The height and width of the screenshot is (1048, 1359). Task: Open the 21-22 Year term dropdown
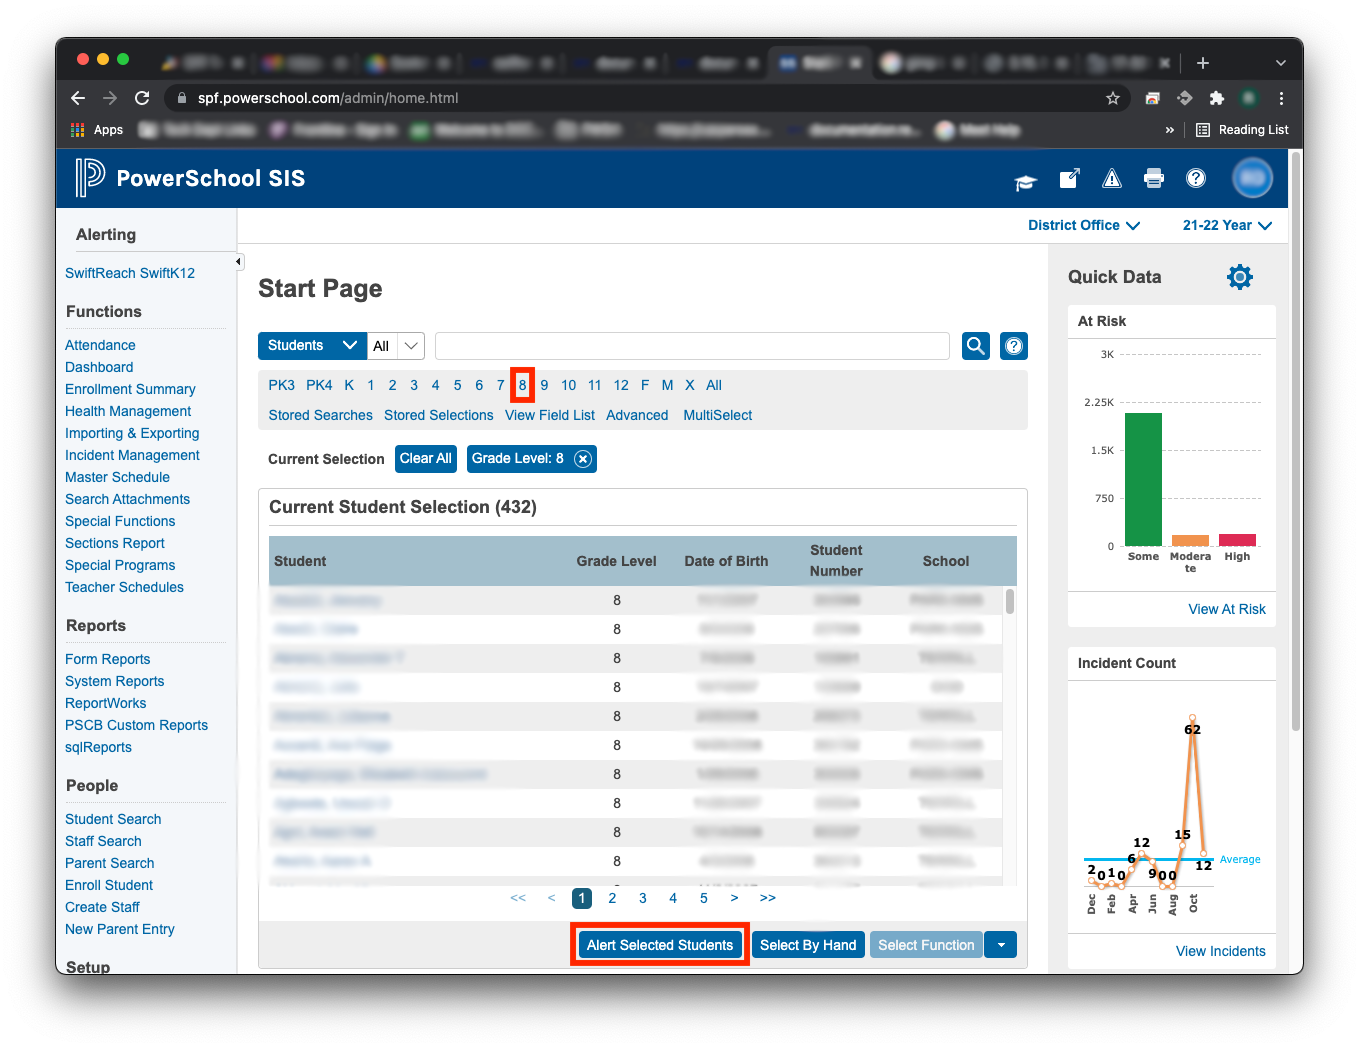(x=1227, y=225)
